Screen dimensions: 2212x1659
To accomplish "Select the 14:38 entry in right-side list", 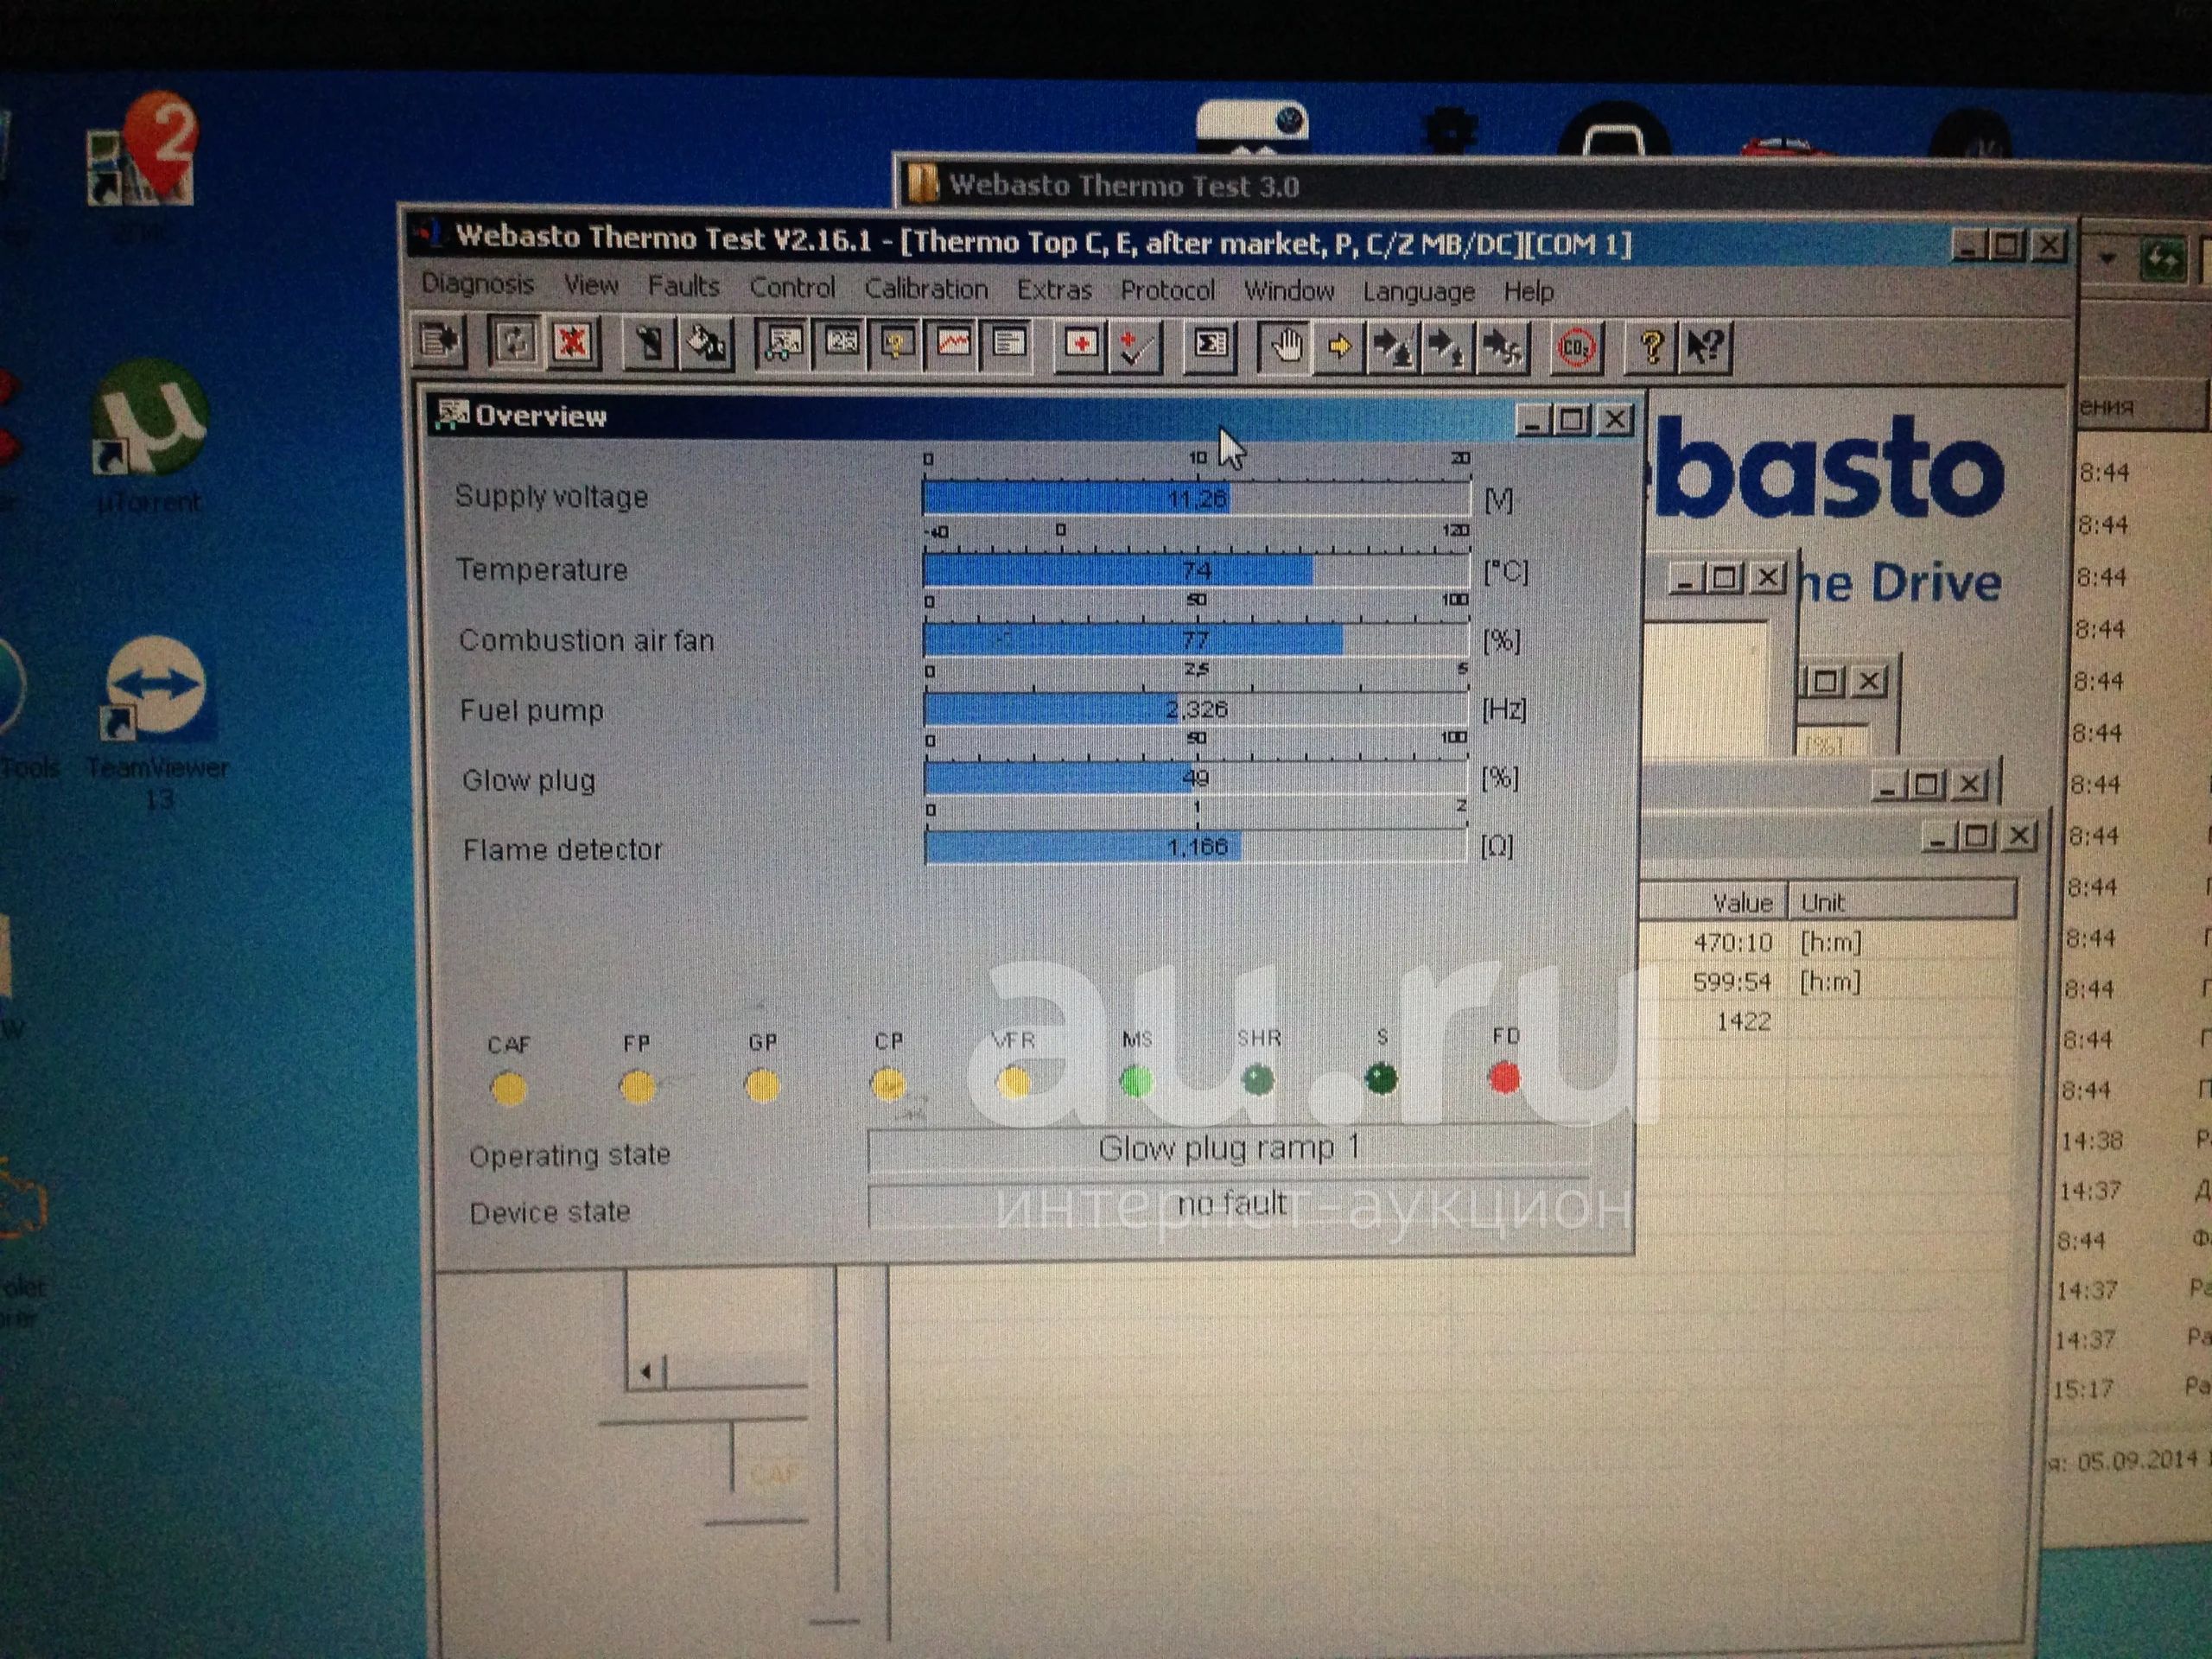I will pyautogui.click(x=2091, y=1141).
